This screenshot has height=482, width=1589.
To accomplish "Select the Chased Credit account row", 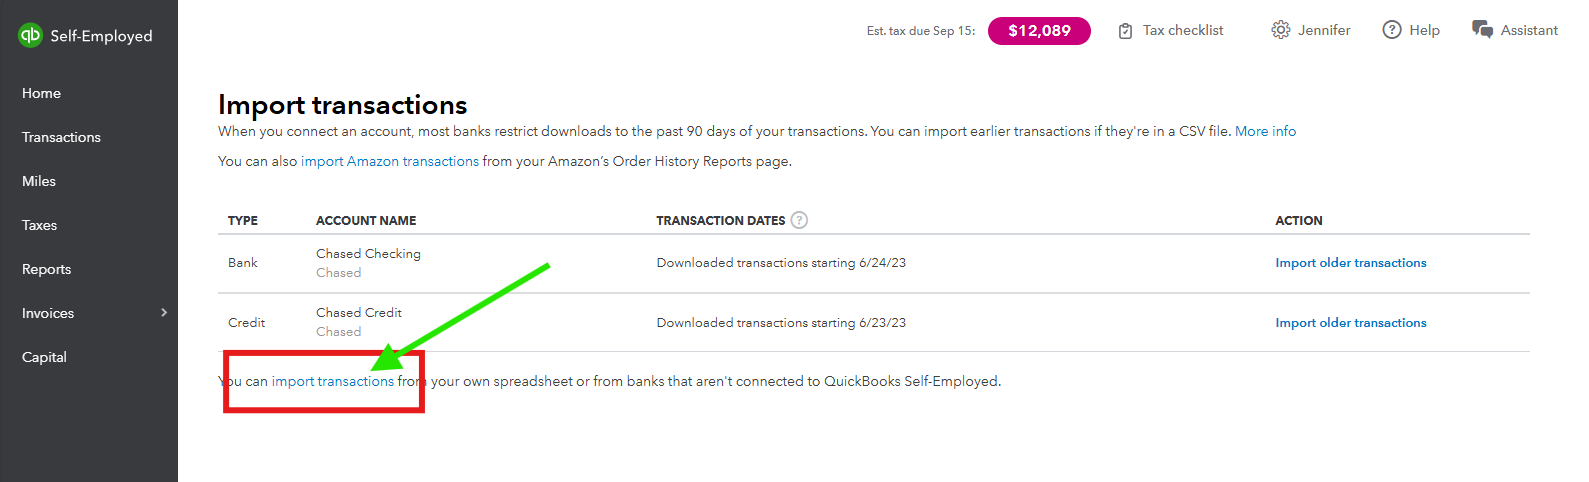I will click(874, 322).
